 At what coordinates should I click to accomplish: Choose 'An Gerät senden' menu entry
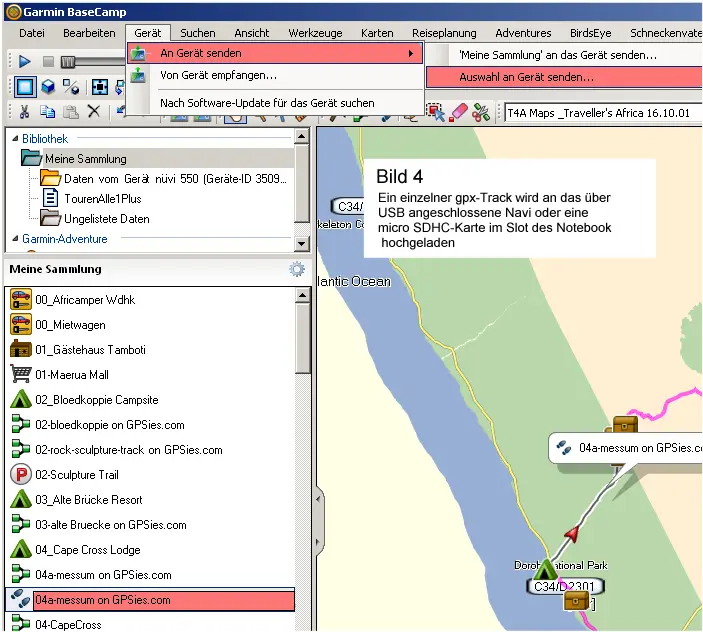275,53
